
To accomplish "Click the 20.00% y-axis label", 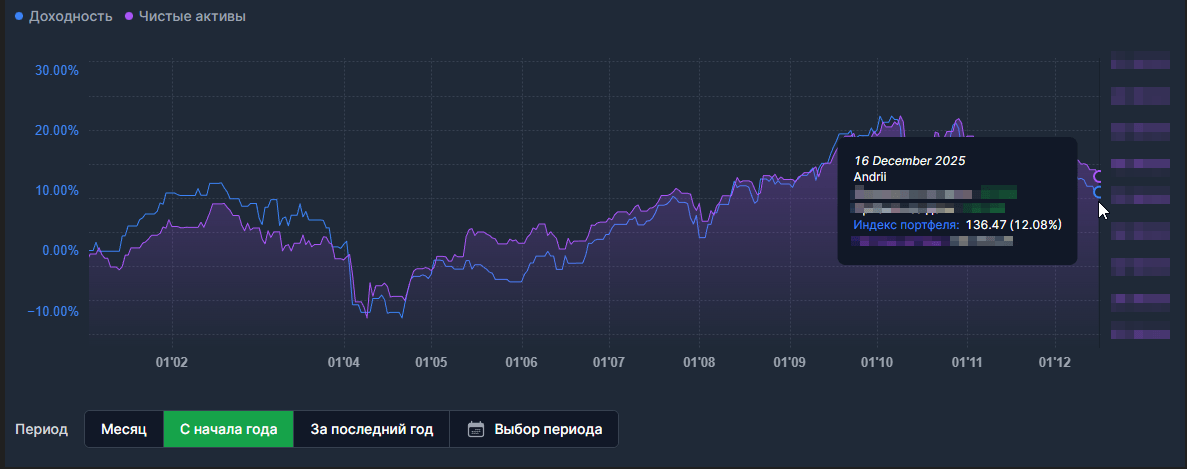I will tap(57, 130).
